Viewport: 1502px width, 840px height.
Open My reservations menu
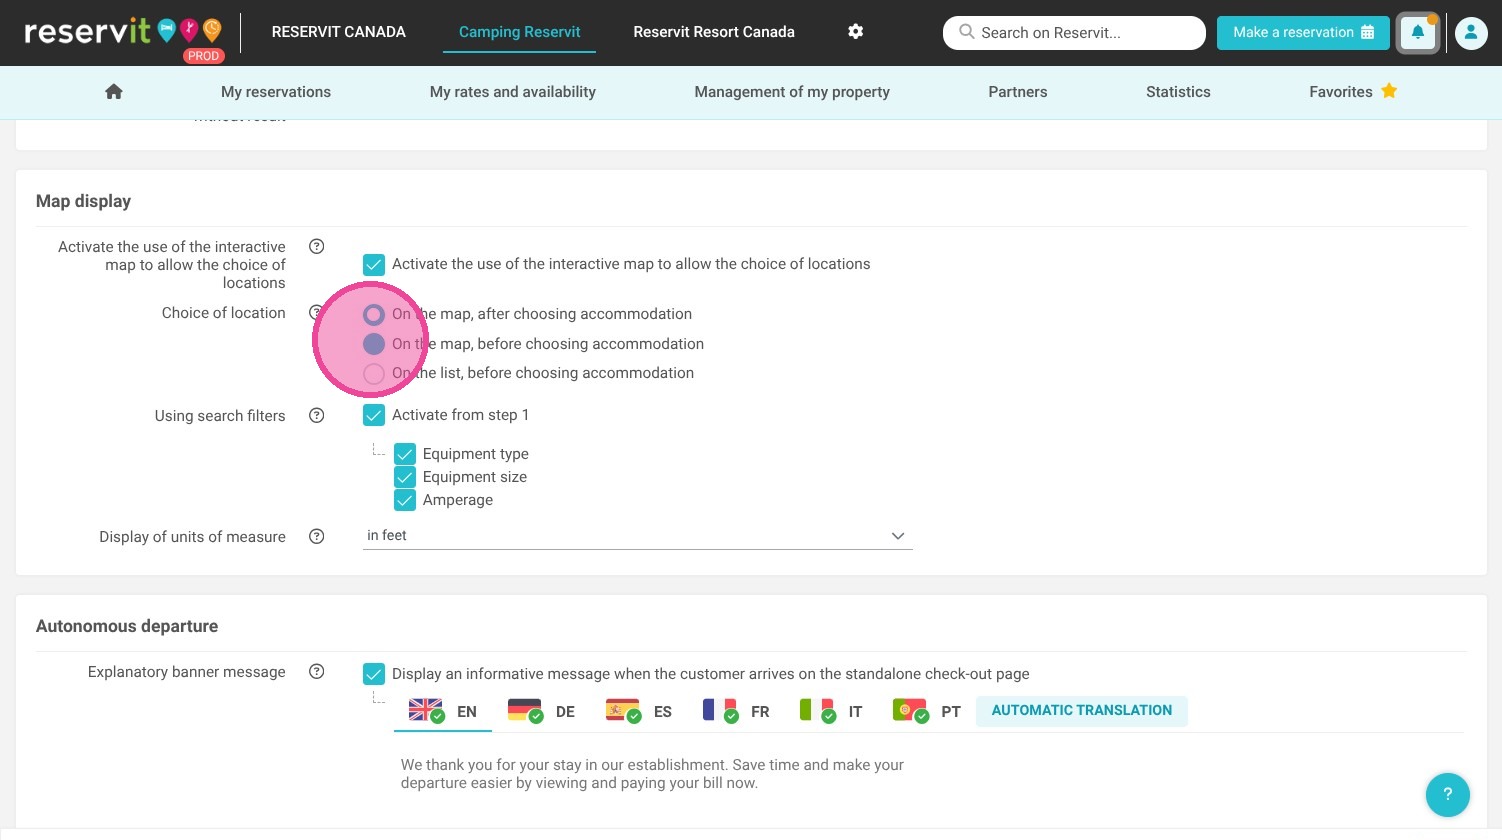pyautogui.click(x=276, y=91)
